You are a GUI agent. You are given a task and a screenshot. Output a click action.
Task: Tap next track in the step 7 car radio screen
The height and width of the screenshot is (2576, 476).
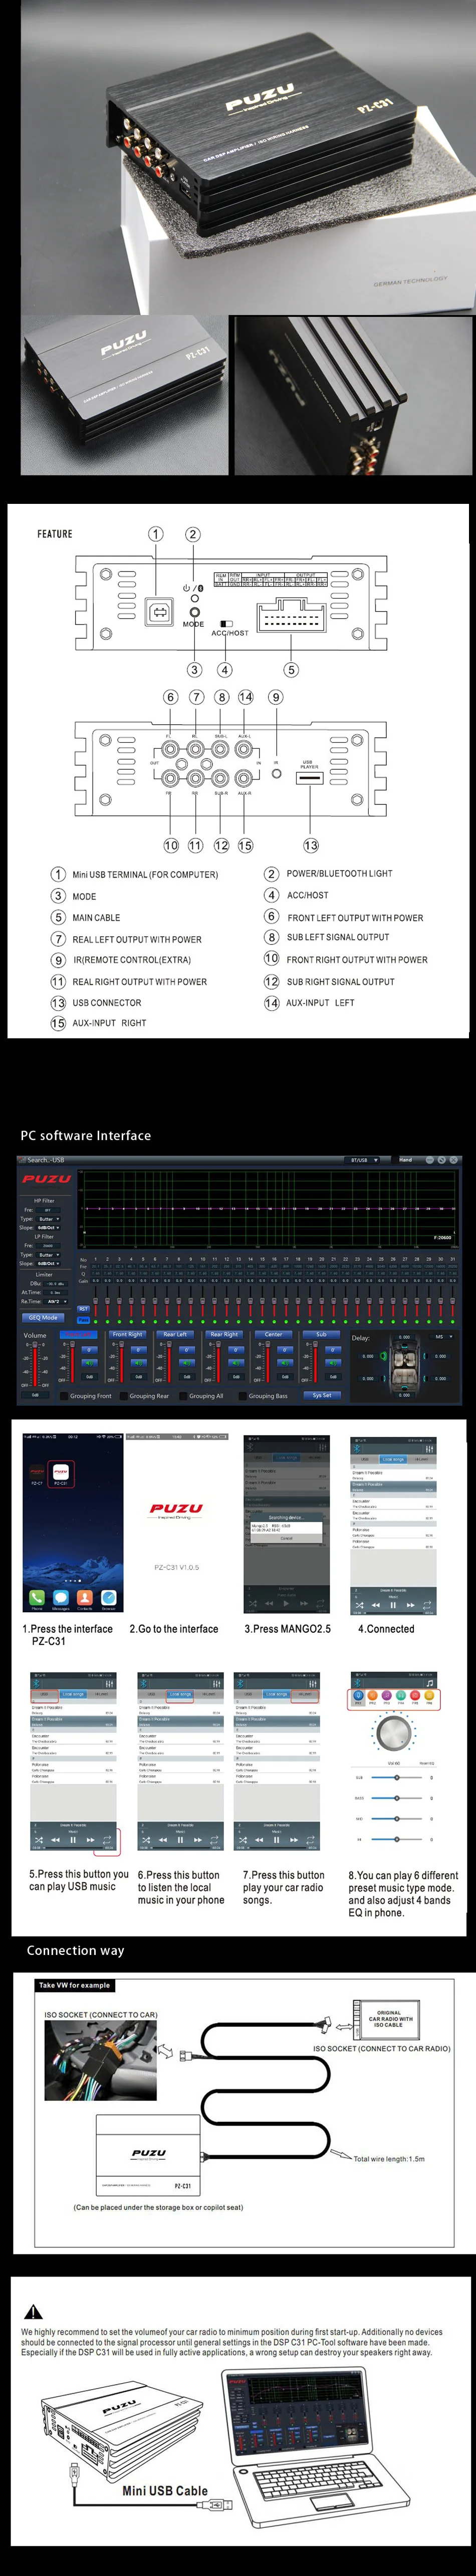pos(293,1839)
